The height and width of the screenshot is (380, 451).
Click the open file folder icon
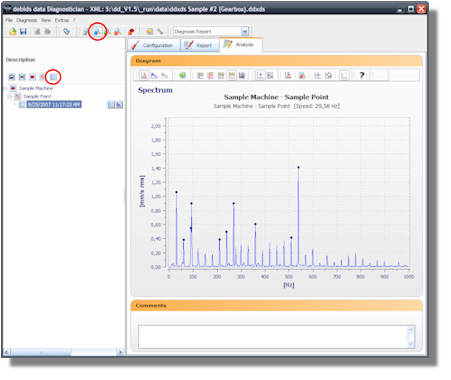click(x=13, y=32)
